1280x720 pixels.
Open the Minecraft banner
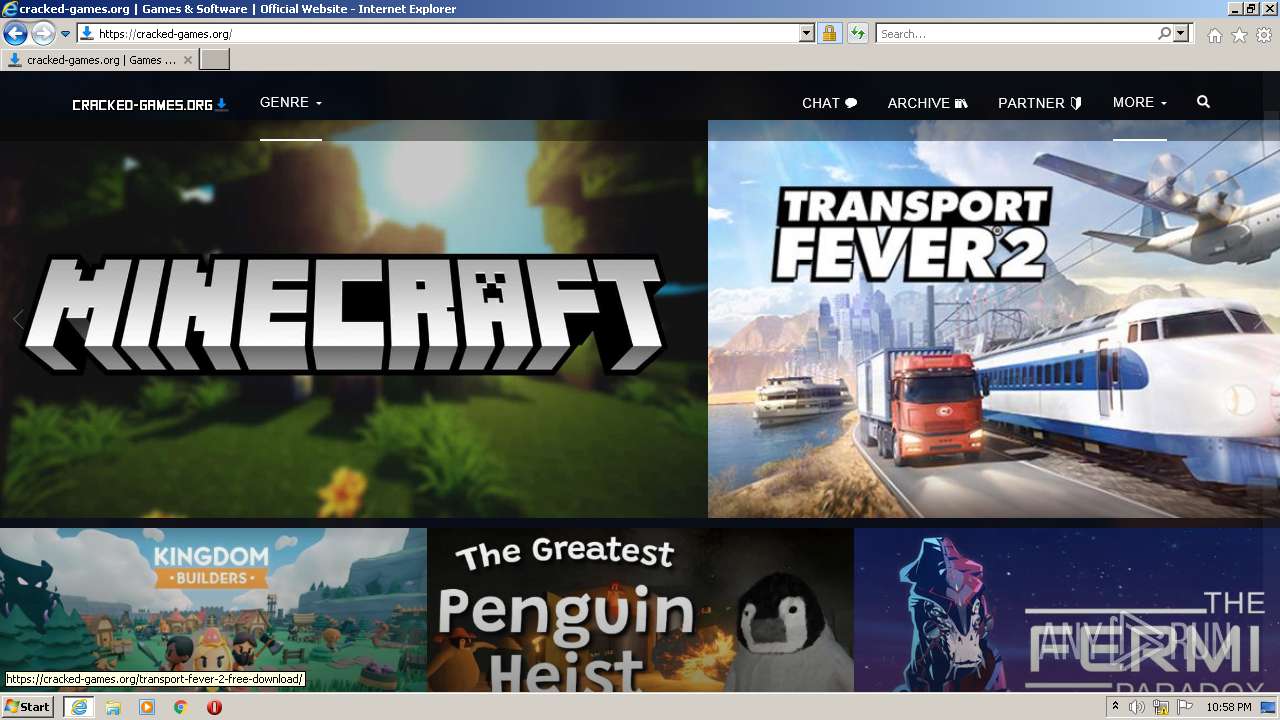point(353,319)
